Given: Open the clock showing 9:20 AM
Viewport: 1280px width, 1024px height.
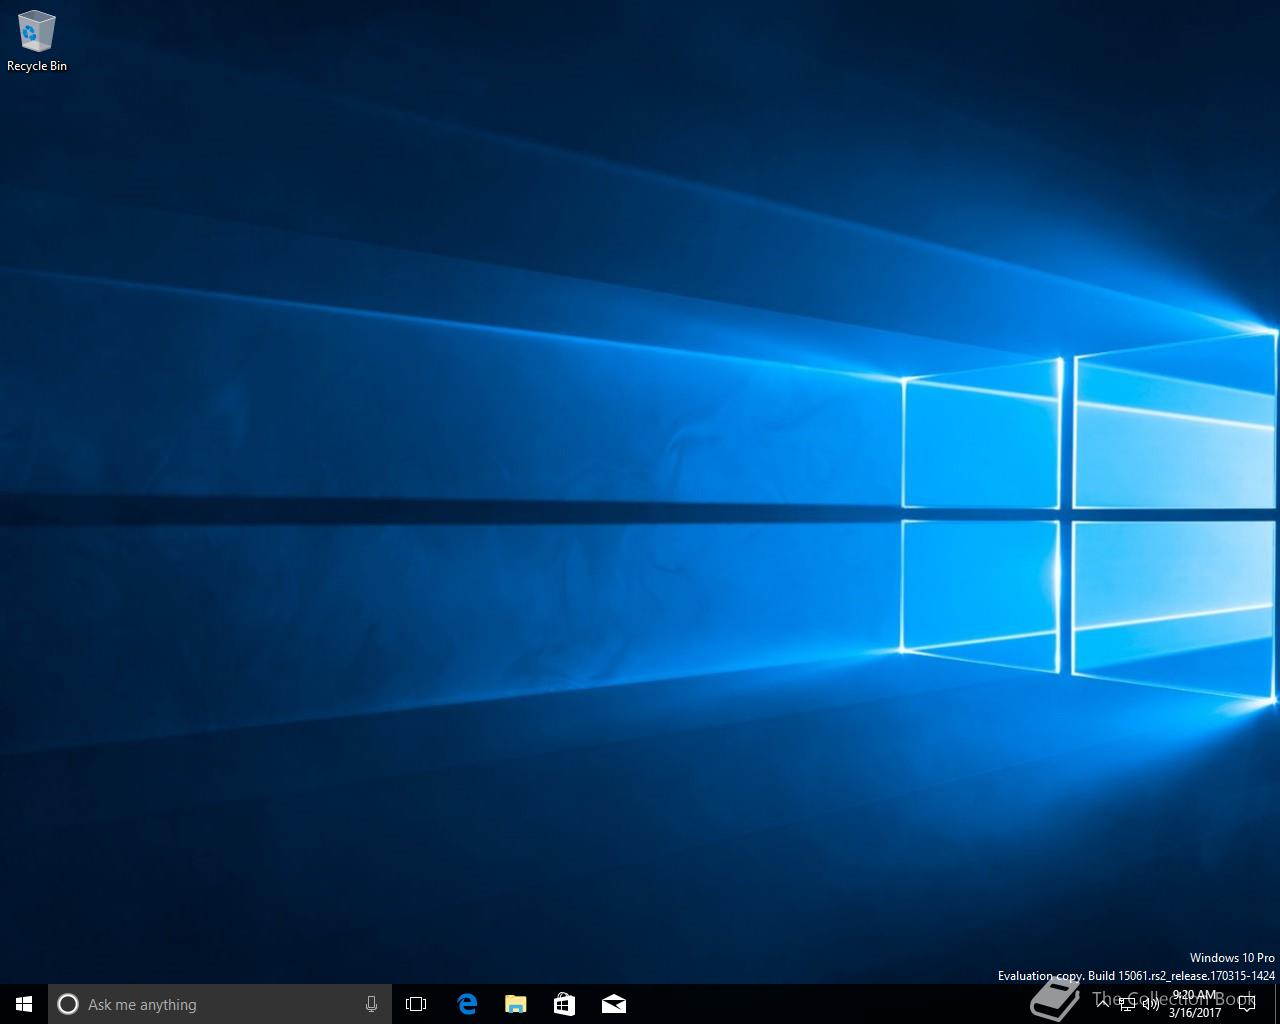Looking at the screenshot, I should pyautogui.click(x=1195, y=1004).
